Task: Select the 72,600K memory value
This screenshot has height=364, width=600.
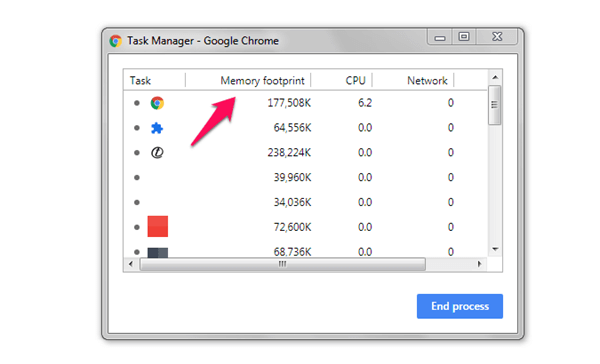Action: pyautogui.click(x=292, y=227)
